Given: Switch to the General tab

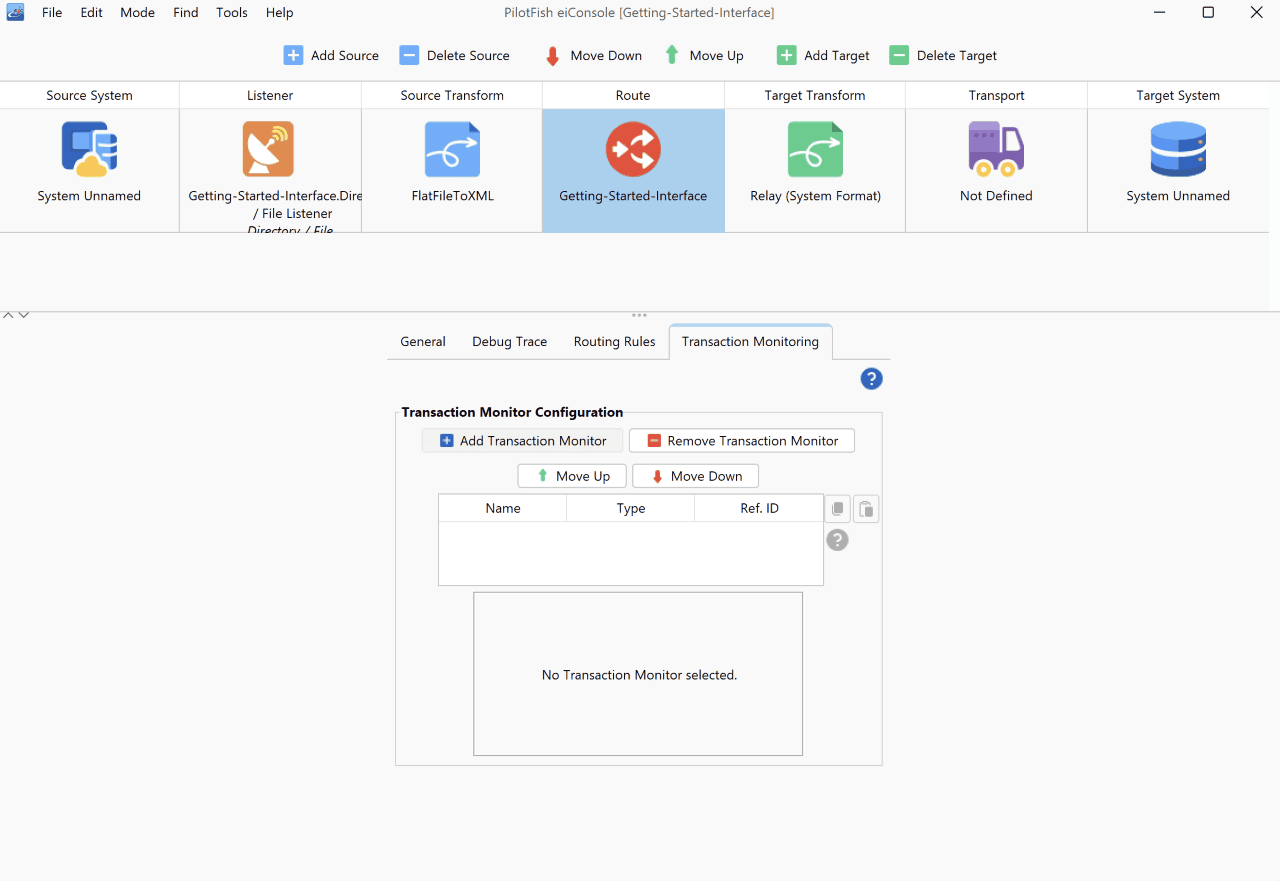Looking at the screenshot, I should [423, 342].
